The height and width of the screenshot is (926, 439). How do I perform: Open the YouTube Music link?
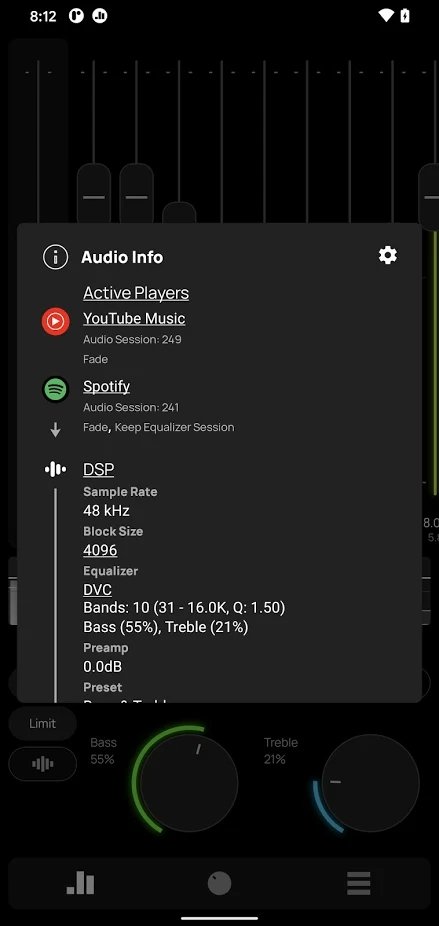click(x=134, y=318)
